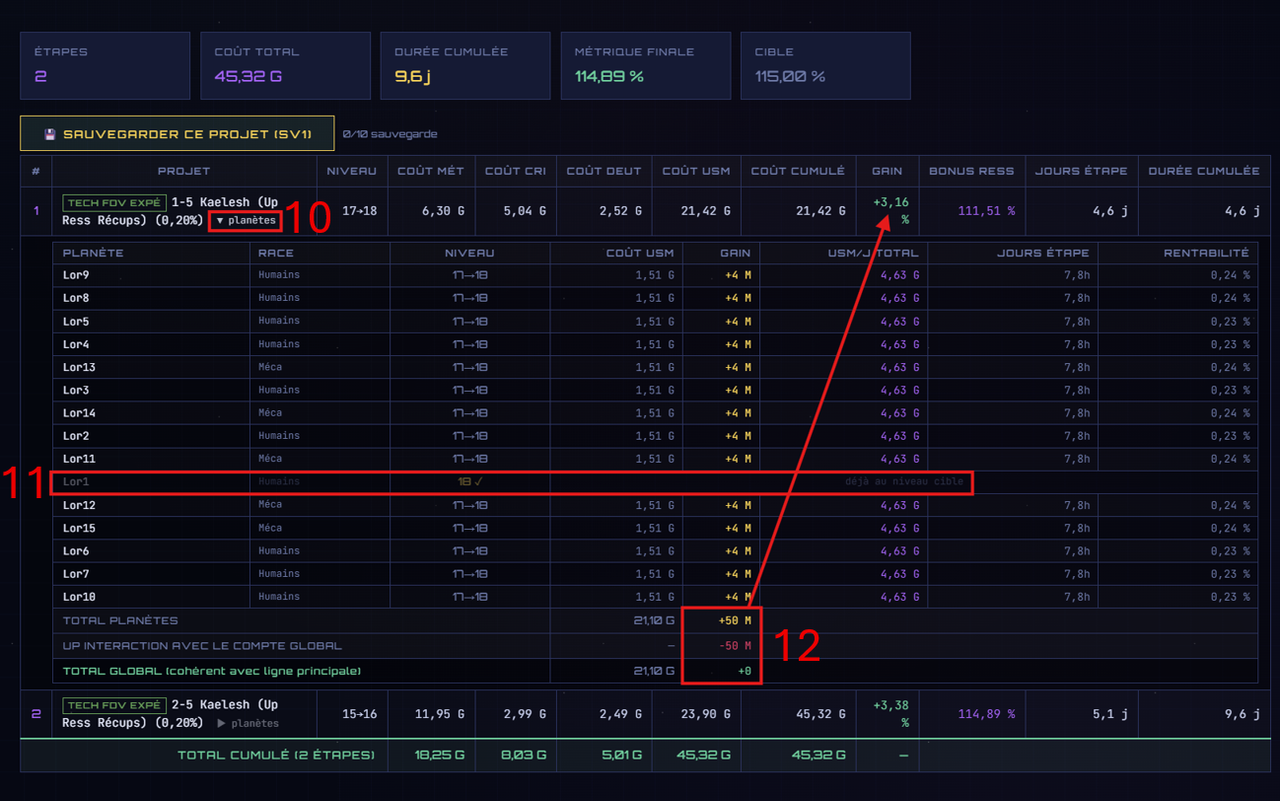Click the COÛT DEUT column header

tap(604, 171)
